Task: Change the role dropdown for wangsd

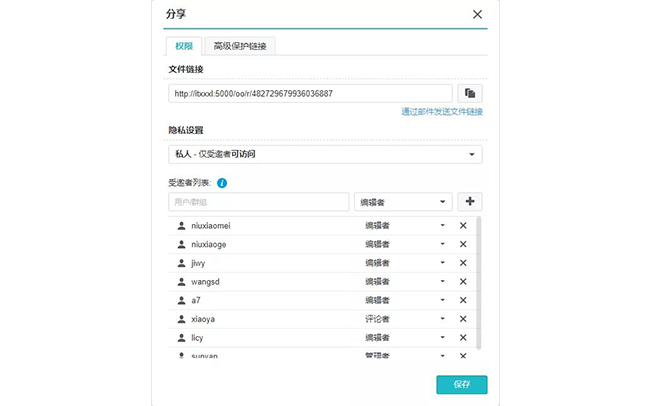Action: [405, 282]
